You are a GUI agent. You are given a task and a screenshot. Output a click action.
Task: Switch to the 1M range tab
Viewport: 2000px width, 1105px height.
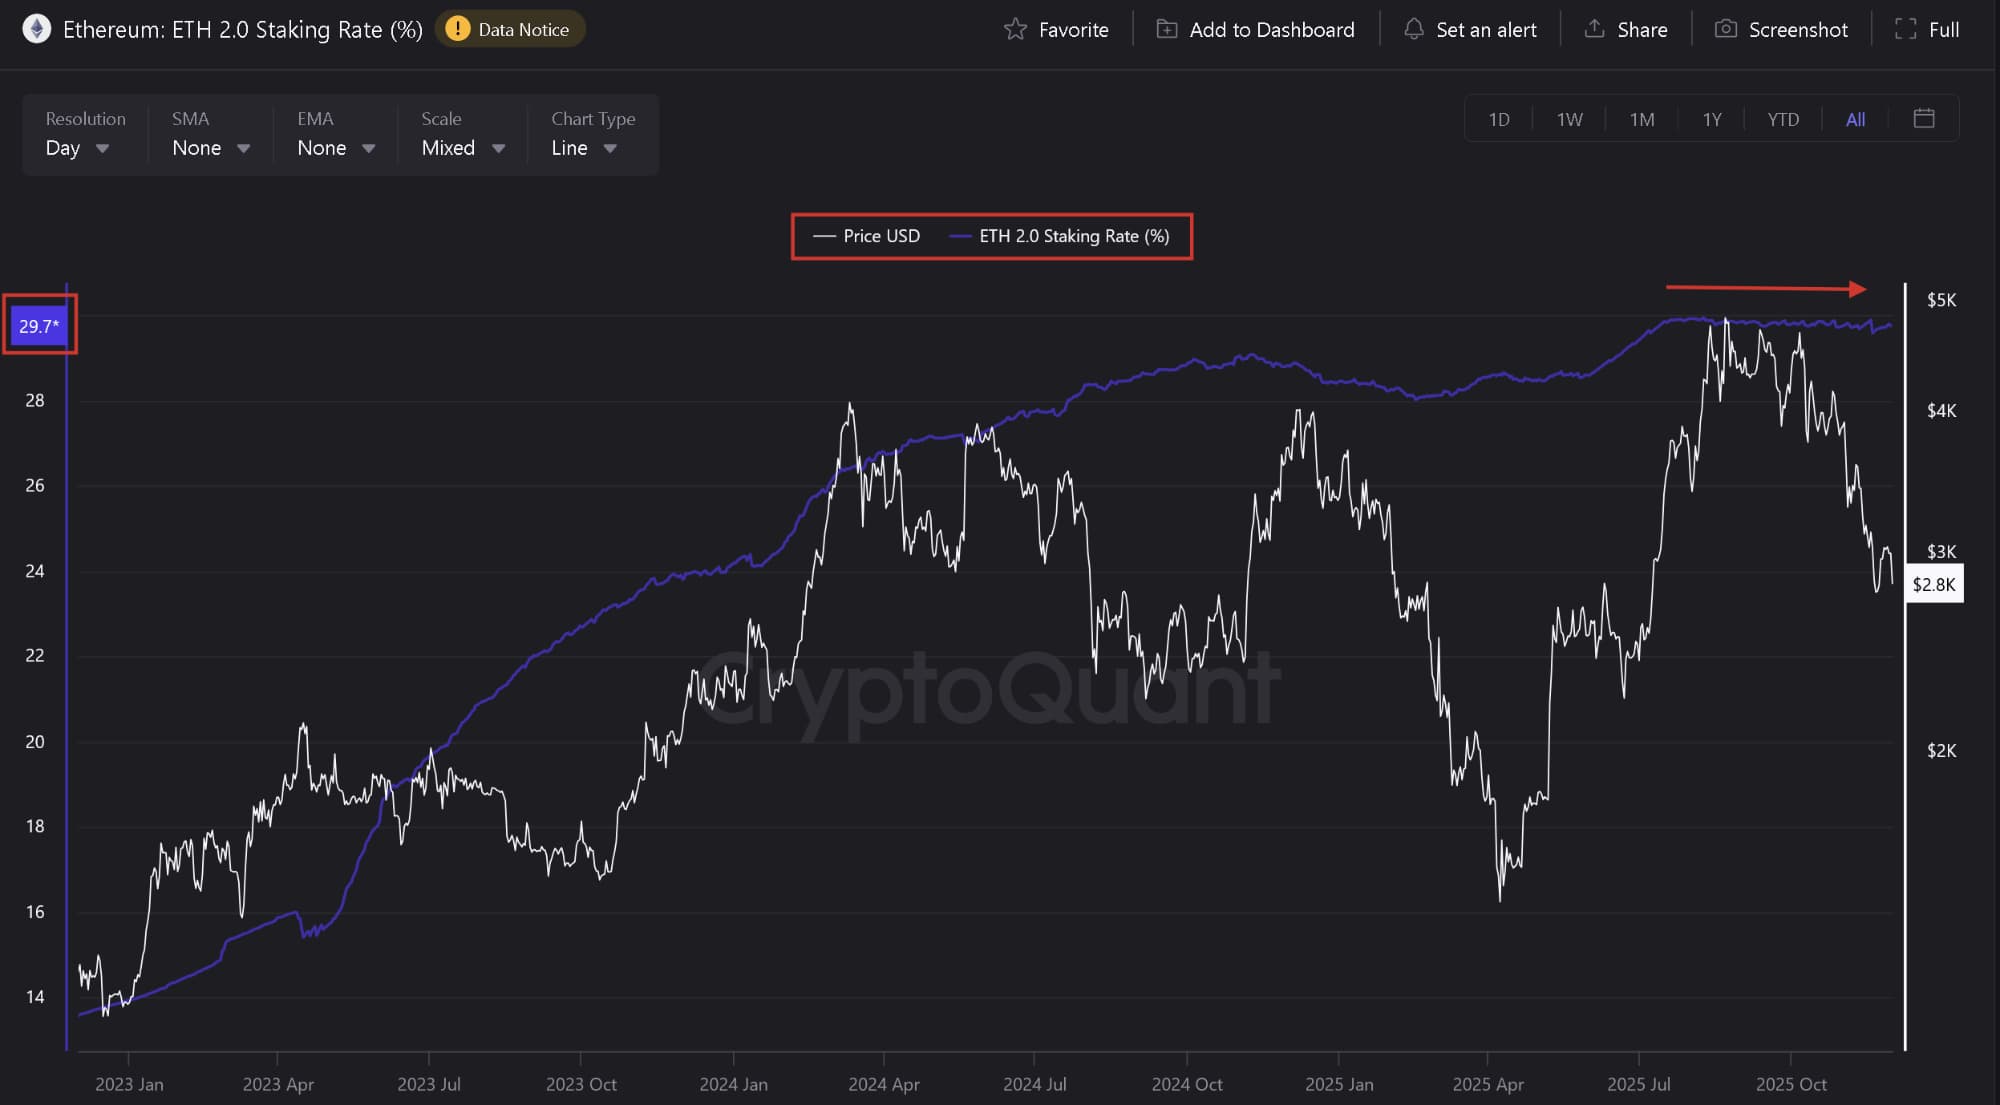pyautogui.click(x=1641, y=119)
